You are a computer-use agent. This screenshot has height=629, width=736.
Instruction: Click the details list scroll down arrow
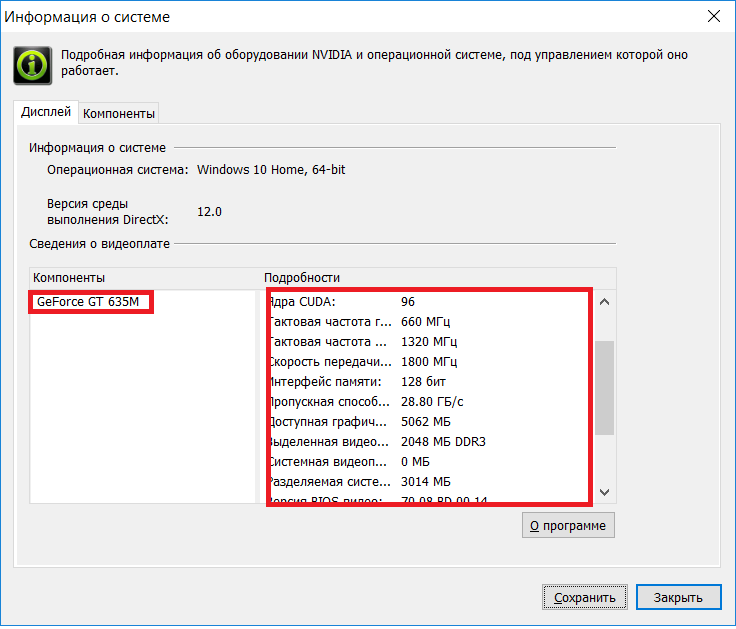pyautogui.click(x=605, y=492)
